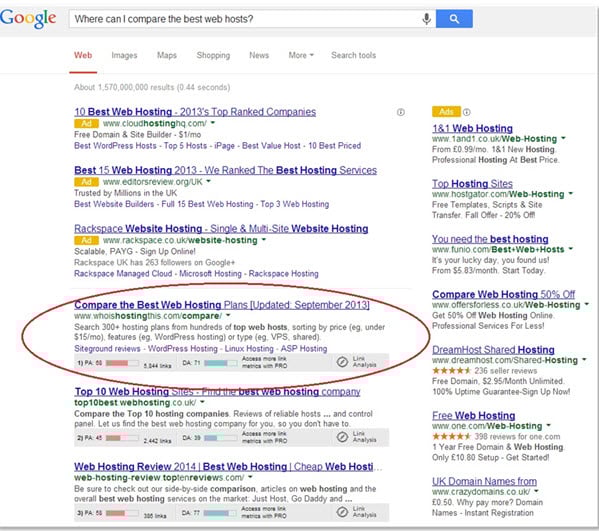Click 'Access more link metrics with PRO' under top10bestwebhosting
The image size is (599, 531).
pos(264,437)
